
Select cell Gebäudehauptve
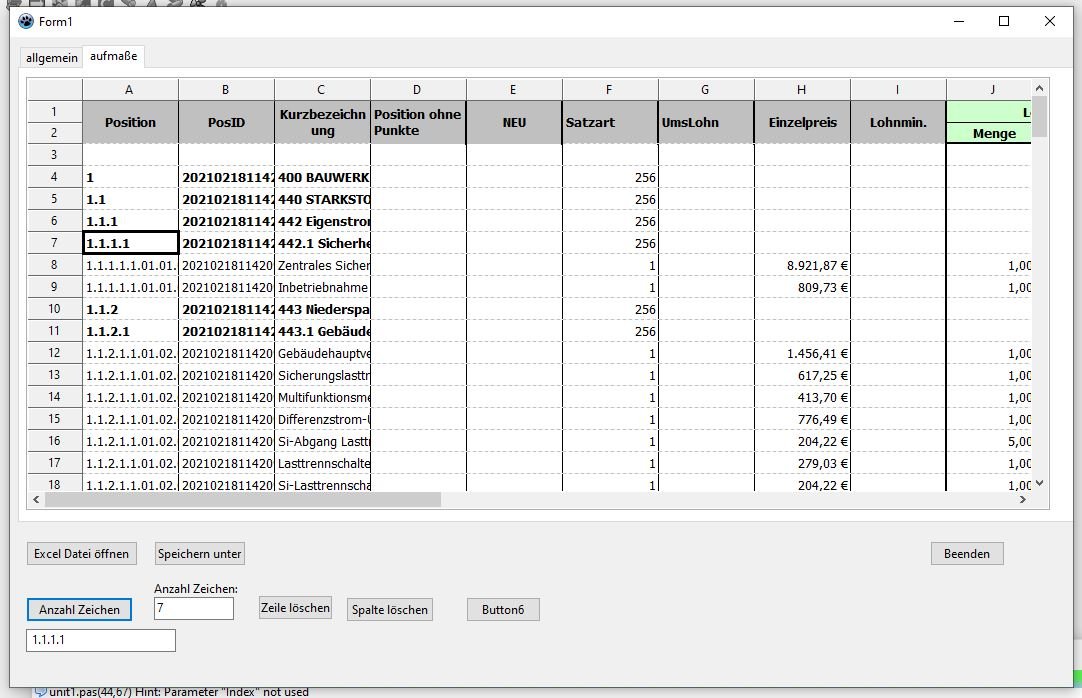click(322, 354)
